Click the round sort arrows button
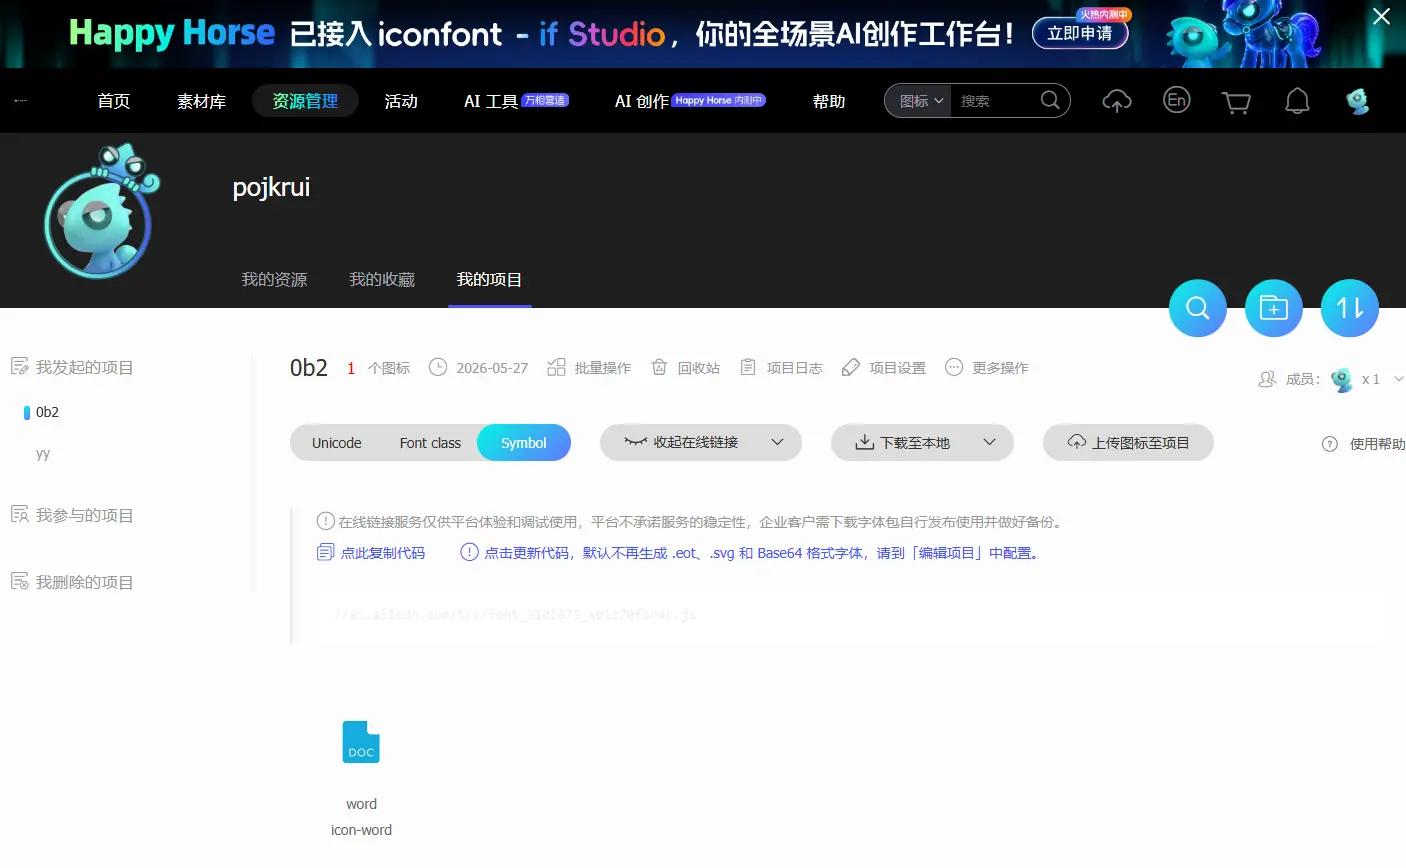The image size is (1406, 868). (1350, 308)
